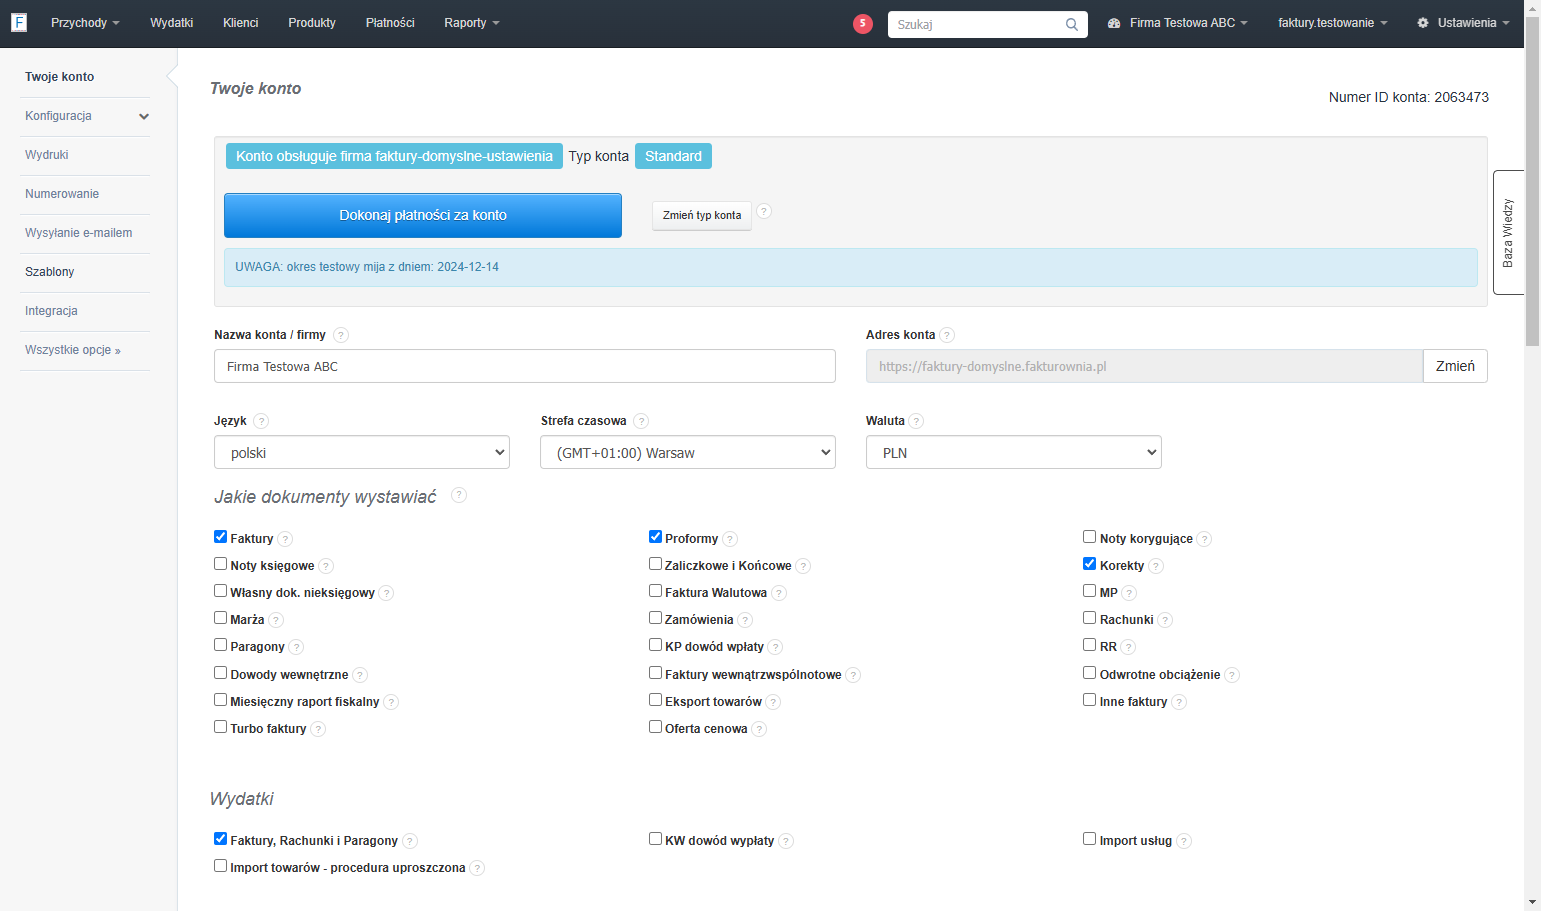Click help icon beside Adres konta

point(947,335)
